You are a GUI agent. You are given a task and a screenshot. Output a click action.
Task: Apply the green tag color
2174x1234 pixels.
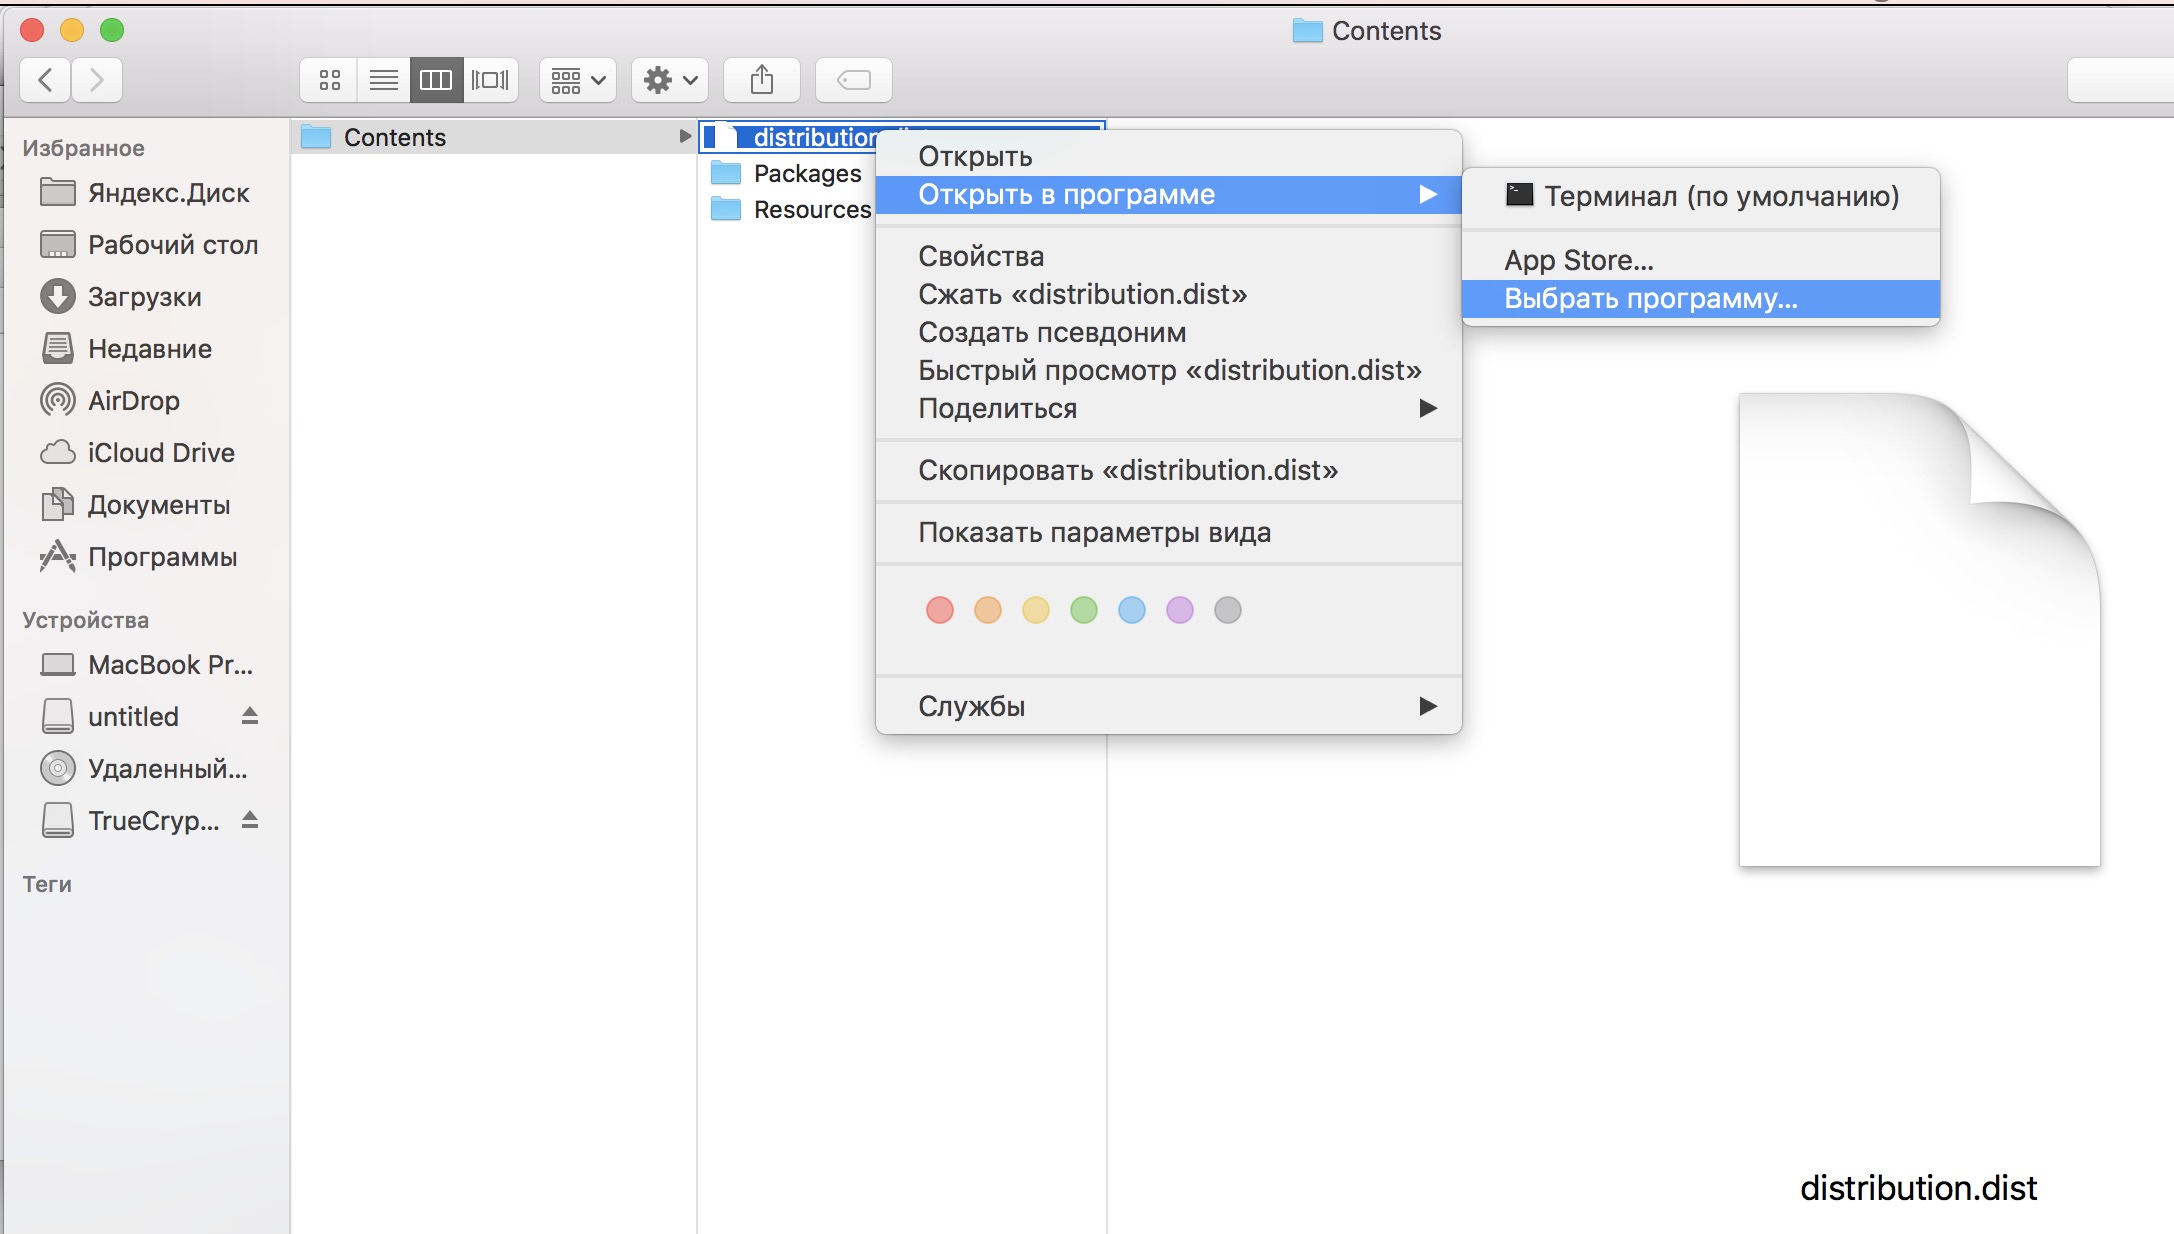[1084, 610]
